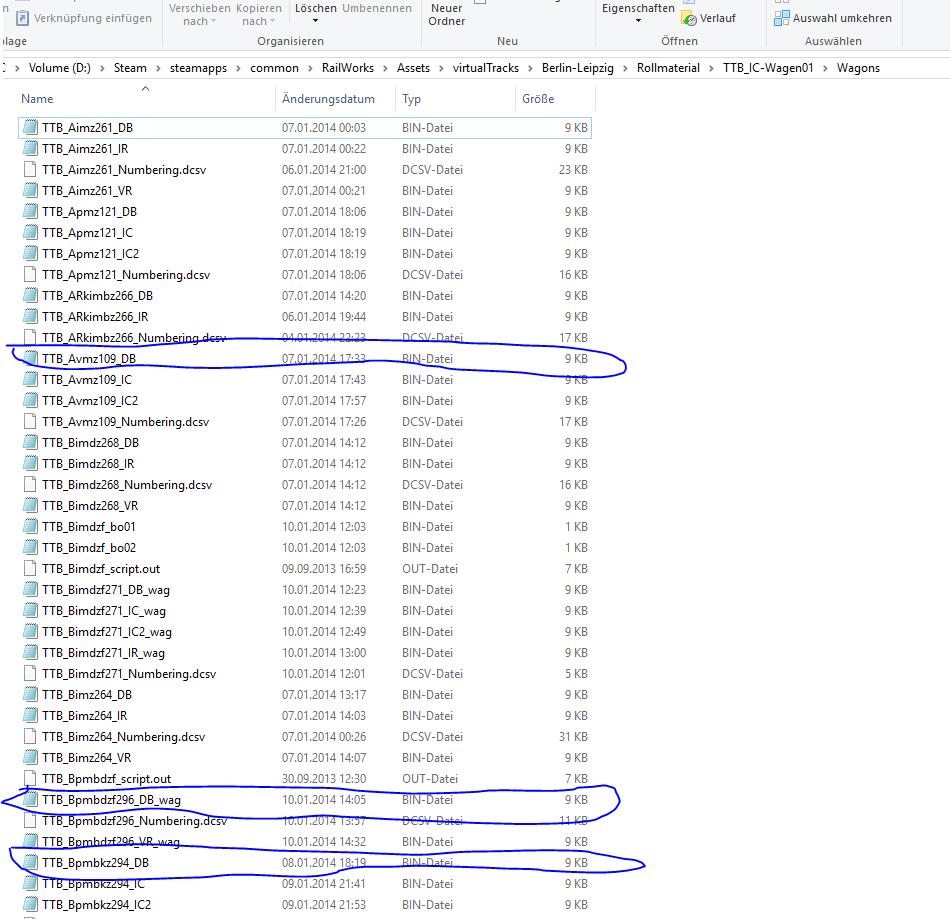Select the TTB_Aimz261_Numbering.dcsv file icon
The image size is (950, 919).
(30, 170)
